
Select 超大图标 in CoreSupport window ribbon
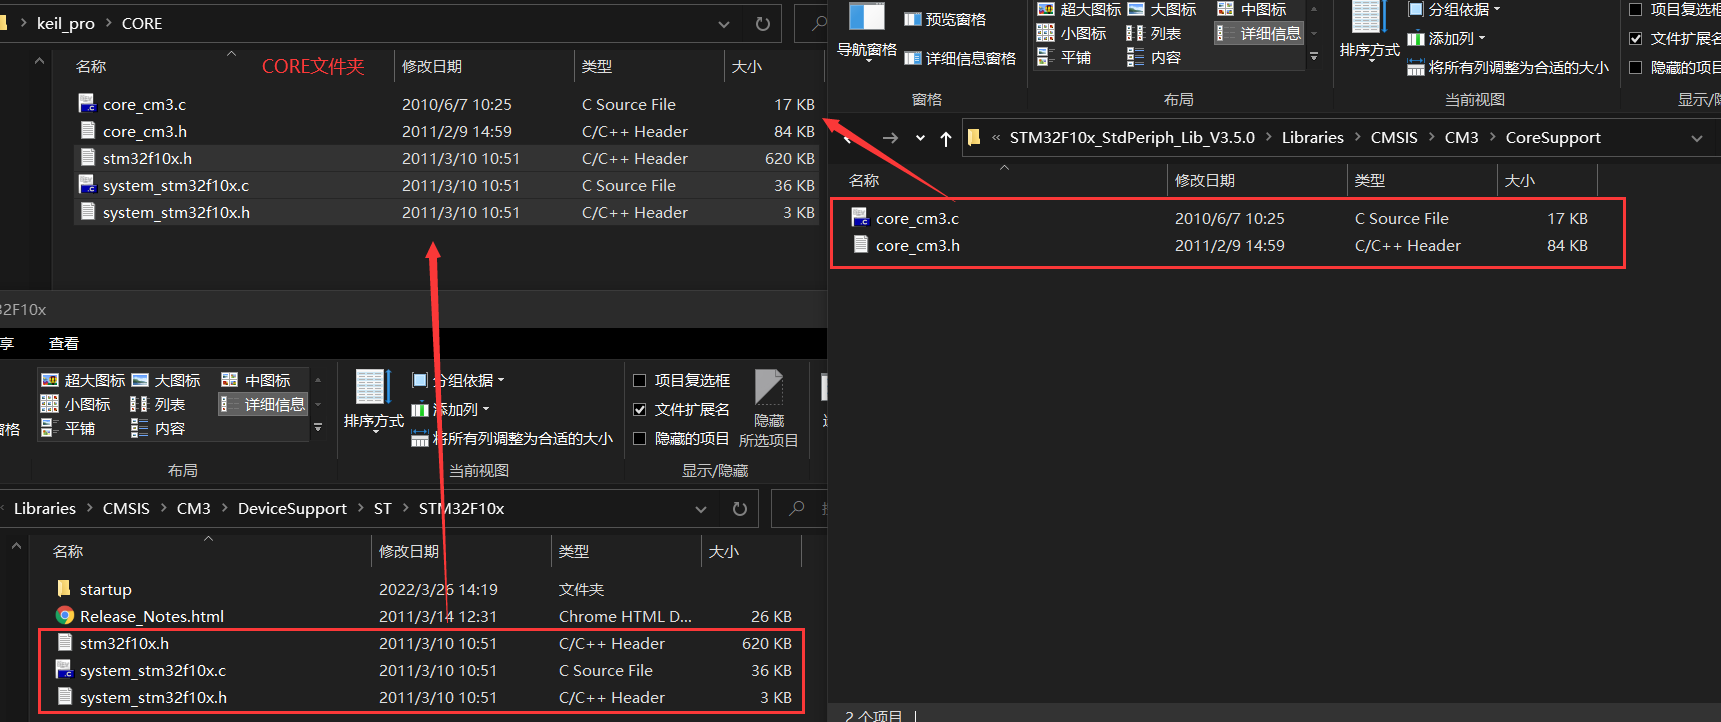pyautogui.click(x=1079, y=9)
